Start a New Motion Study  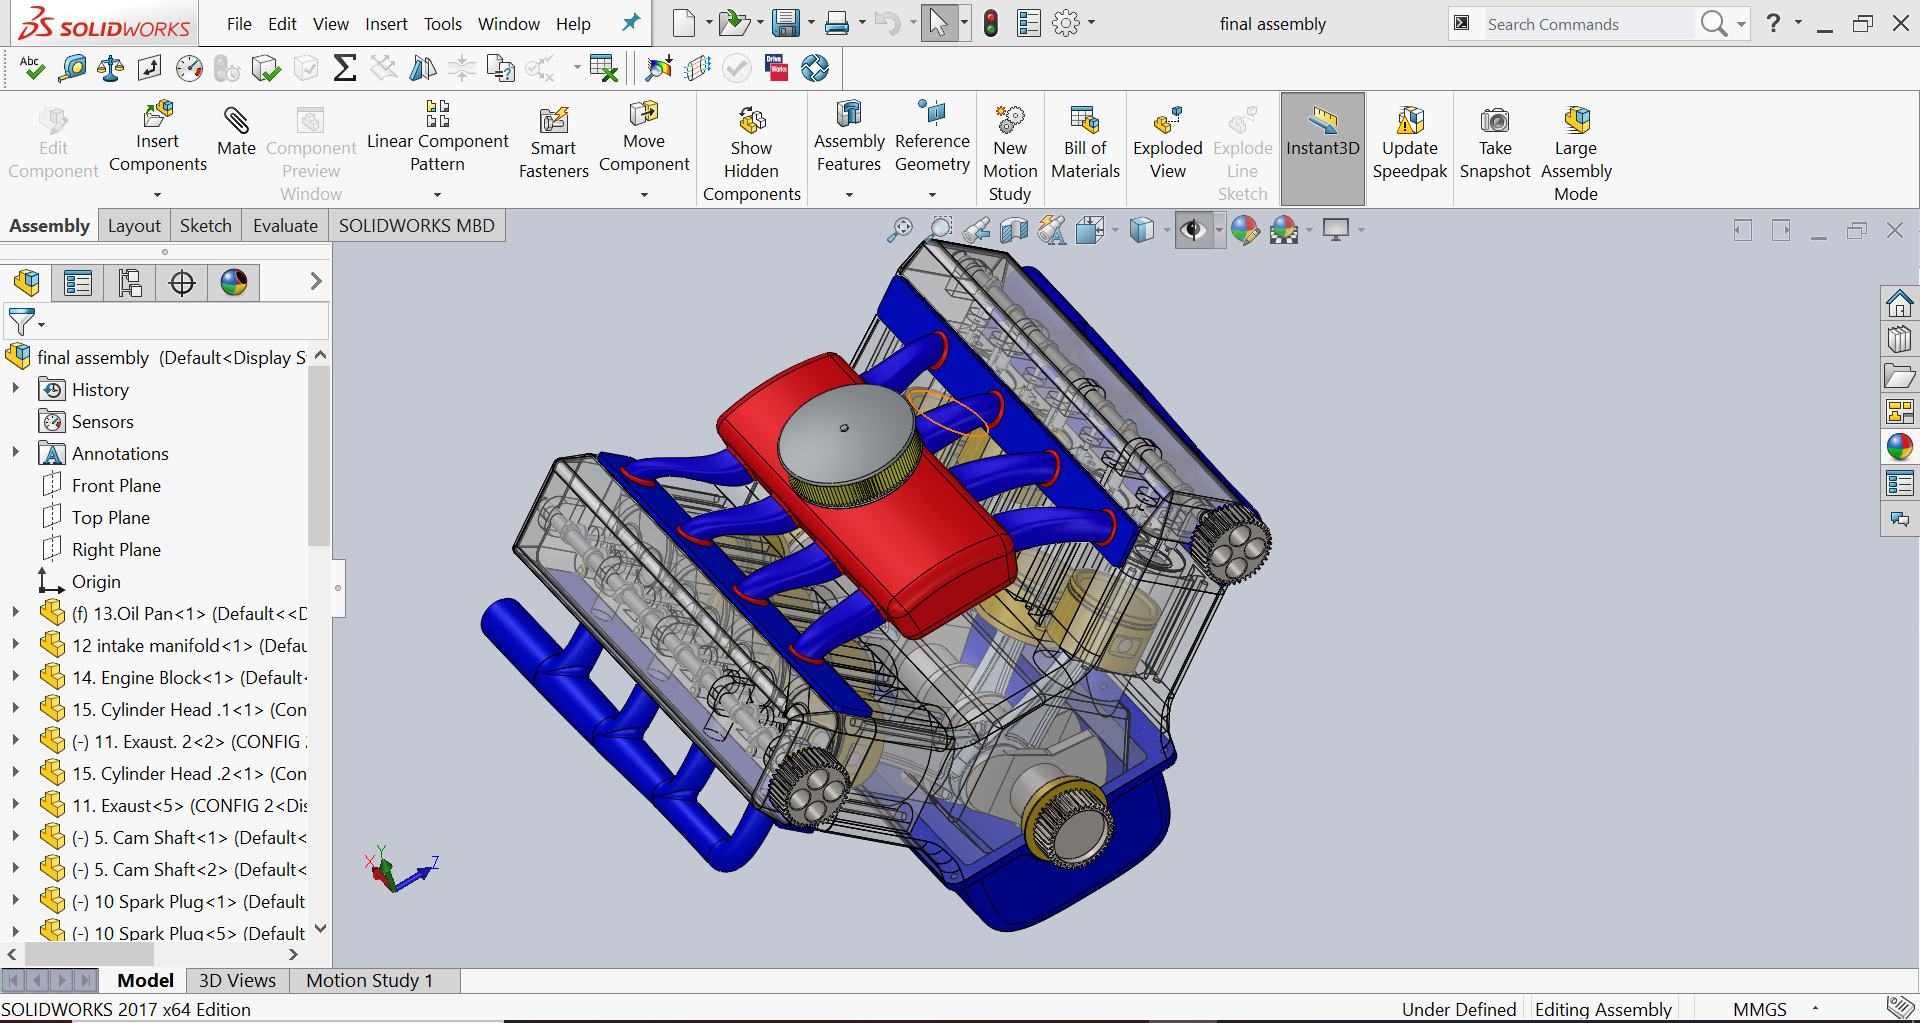[x=1010, y=154]
